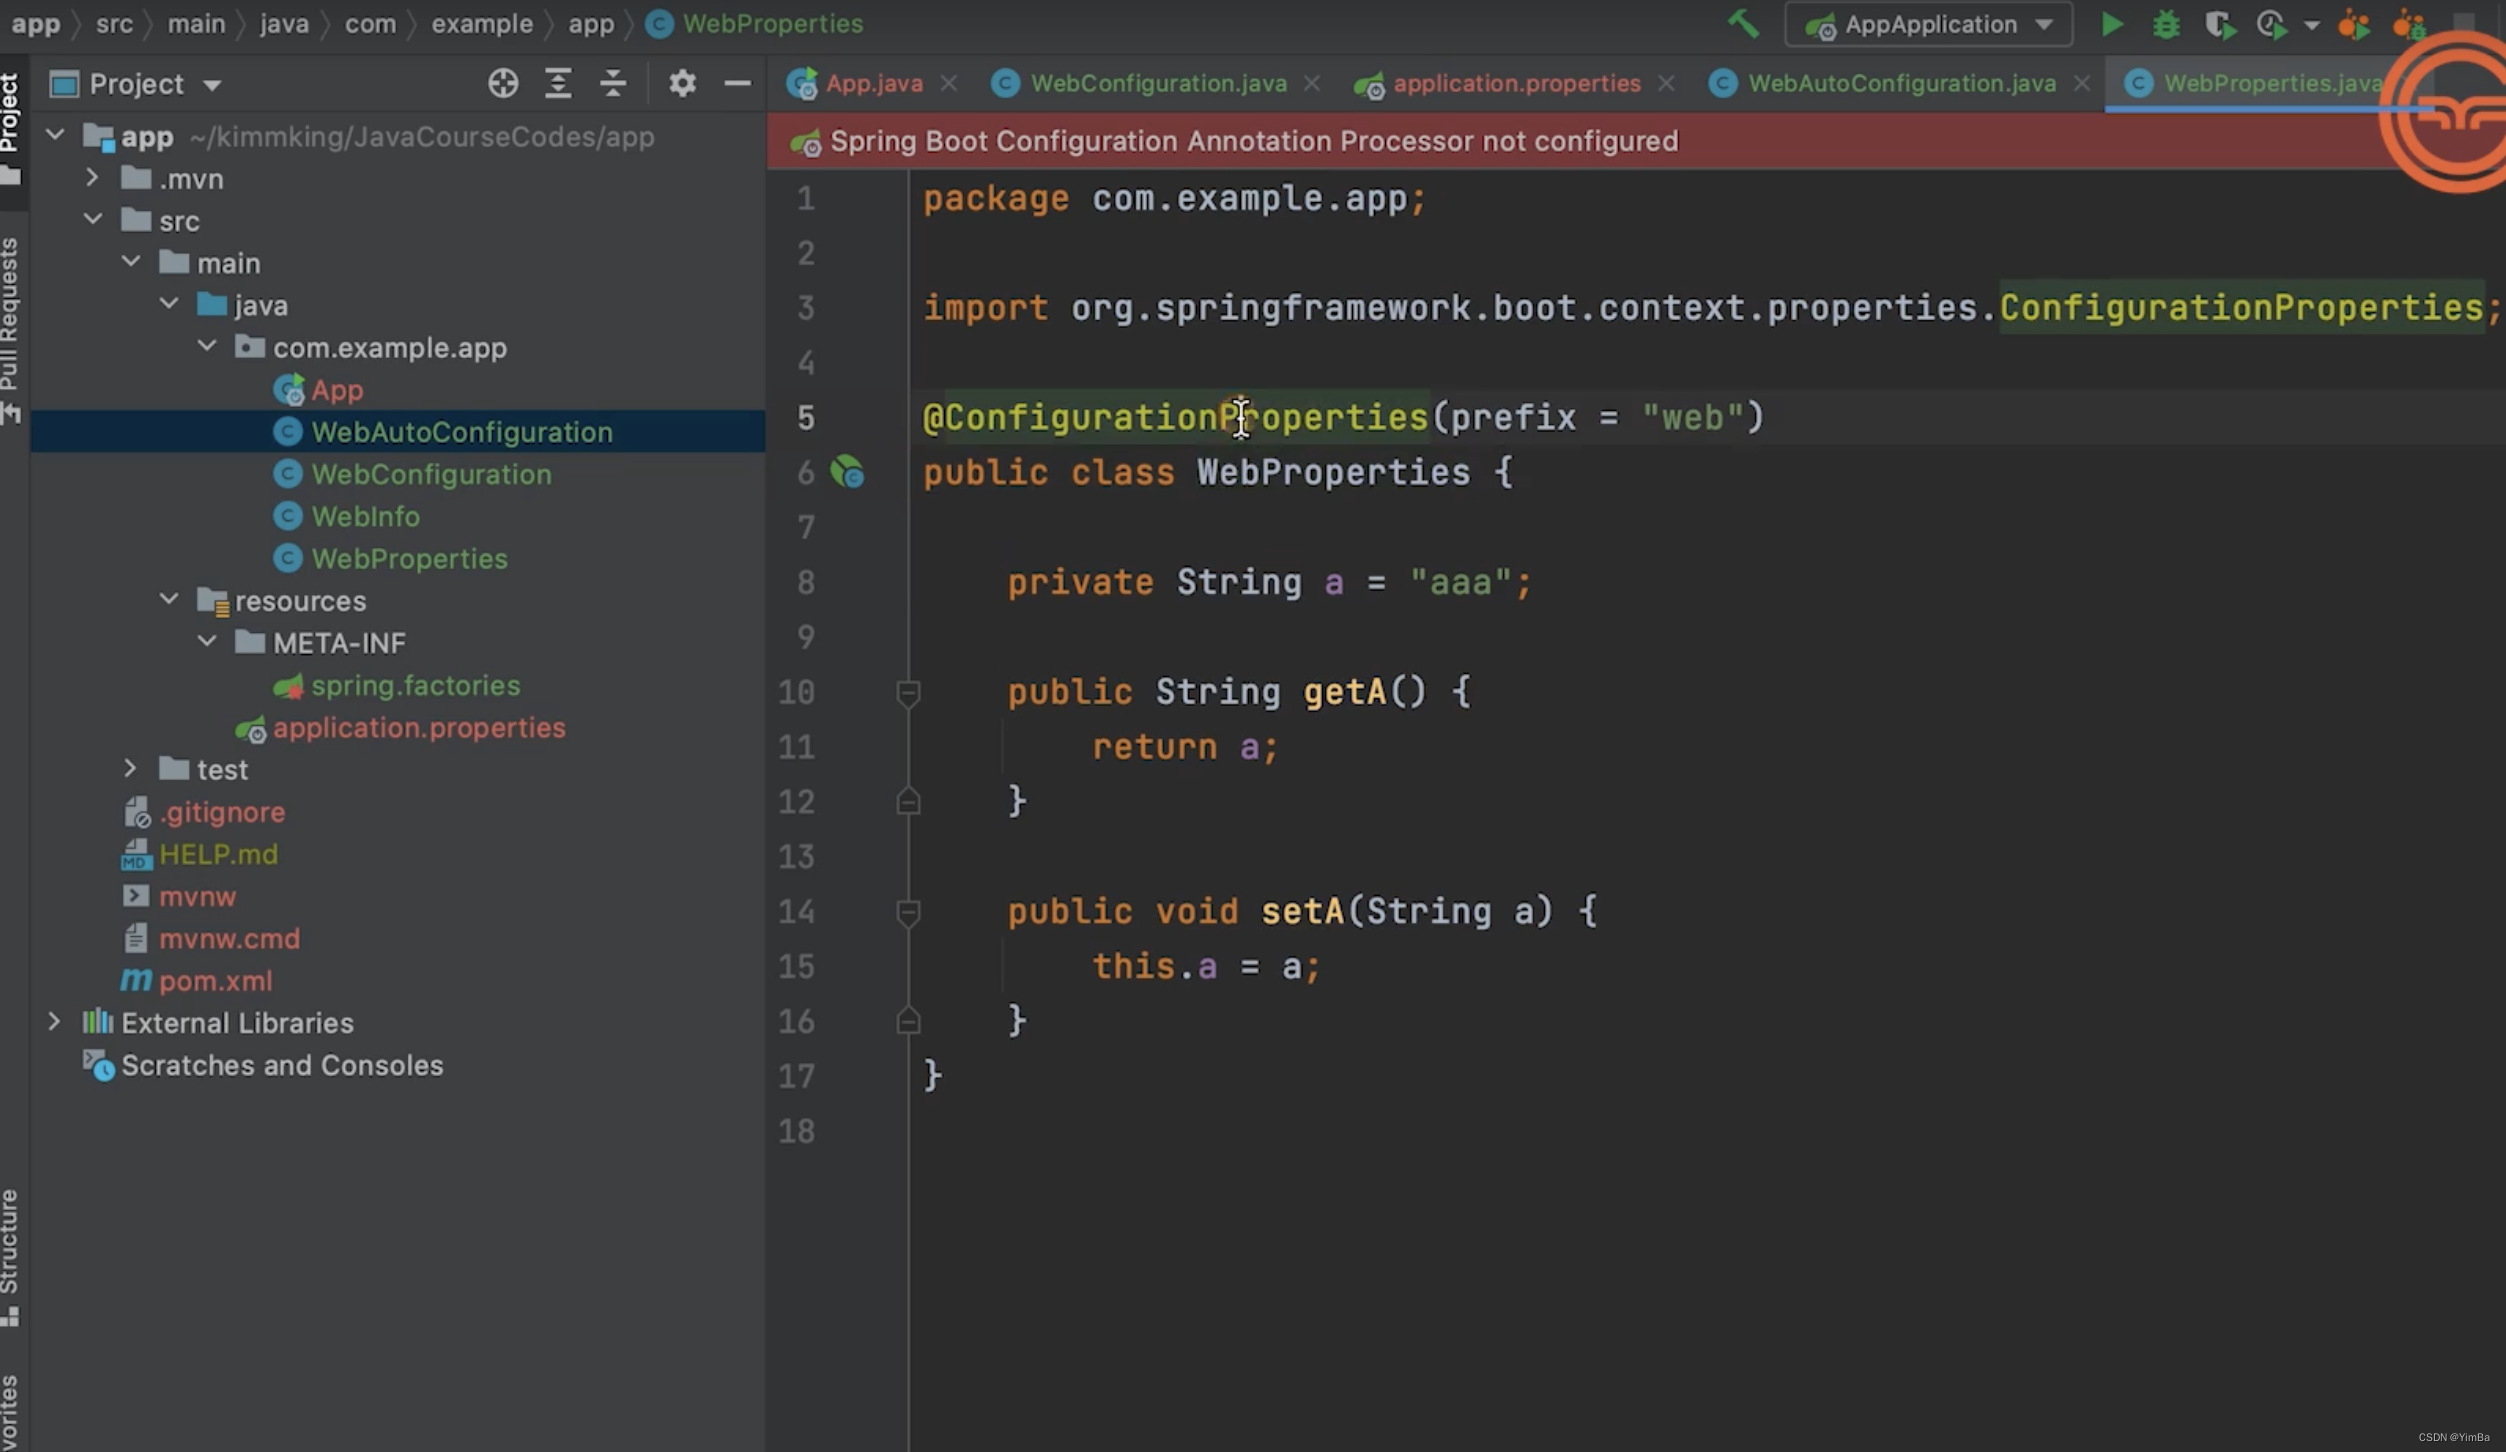Click the Expand All tree icon
Viewport: 2506px width, 1452px height.
coord(558,83)
